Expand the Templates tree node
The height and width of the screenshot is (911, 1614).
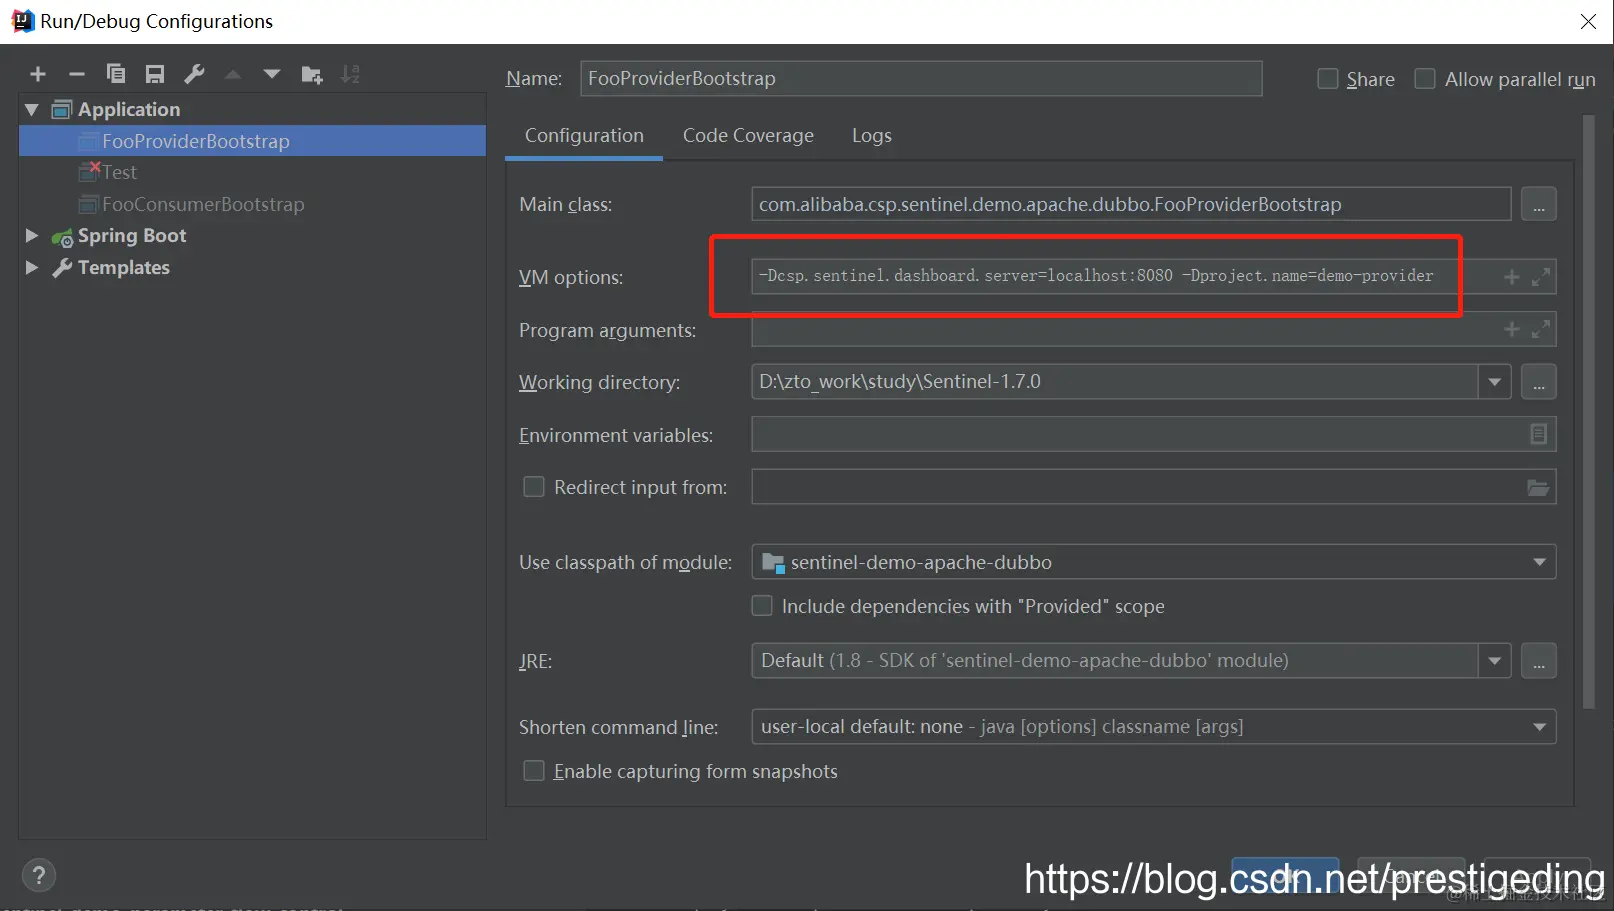point(32,268)
